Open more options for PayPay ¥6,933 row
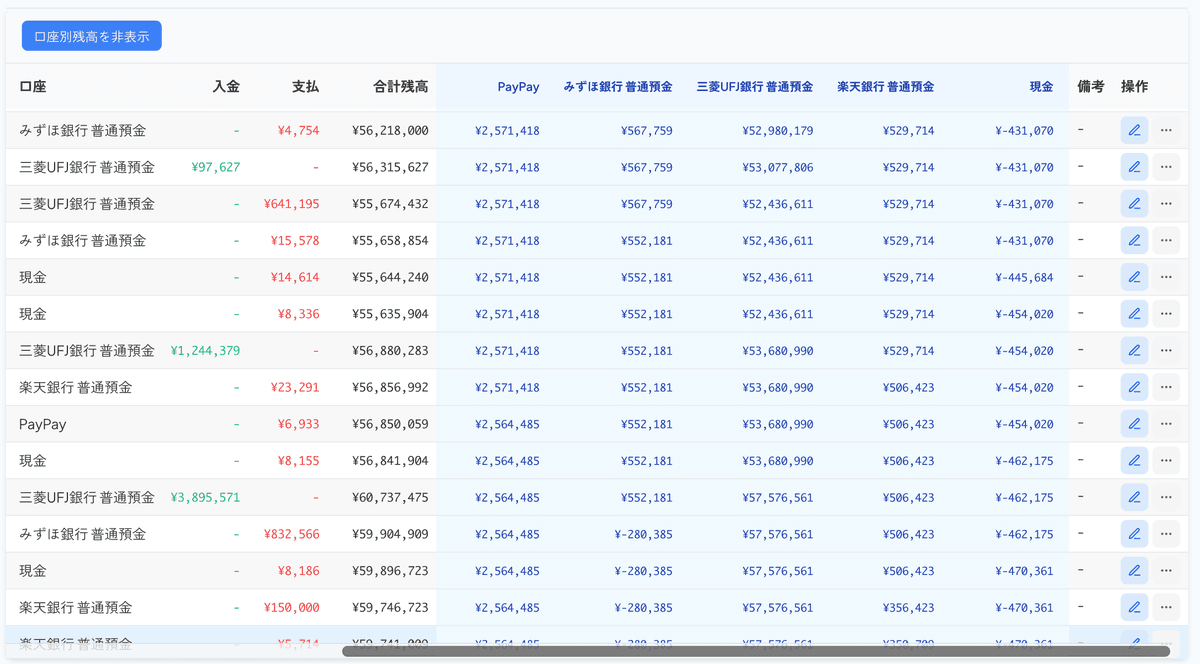Viewport: 1200px width, 664px height. point(1166,424)
